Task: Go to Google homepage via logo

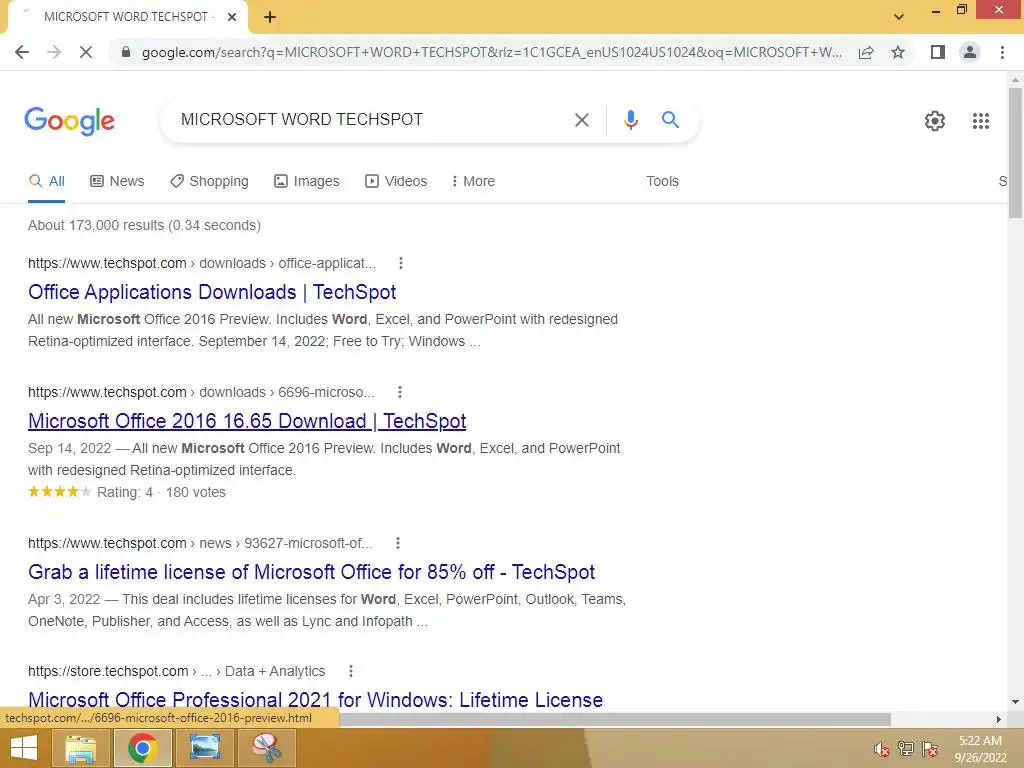Action: tap(69, 120)
